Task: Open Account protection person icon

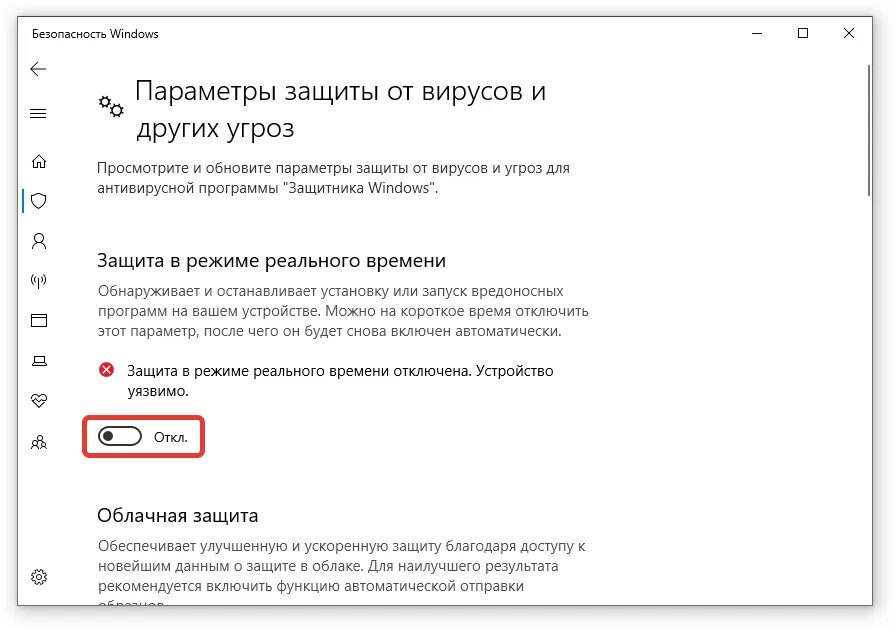Action: [39, 241]
